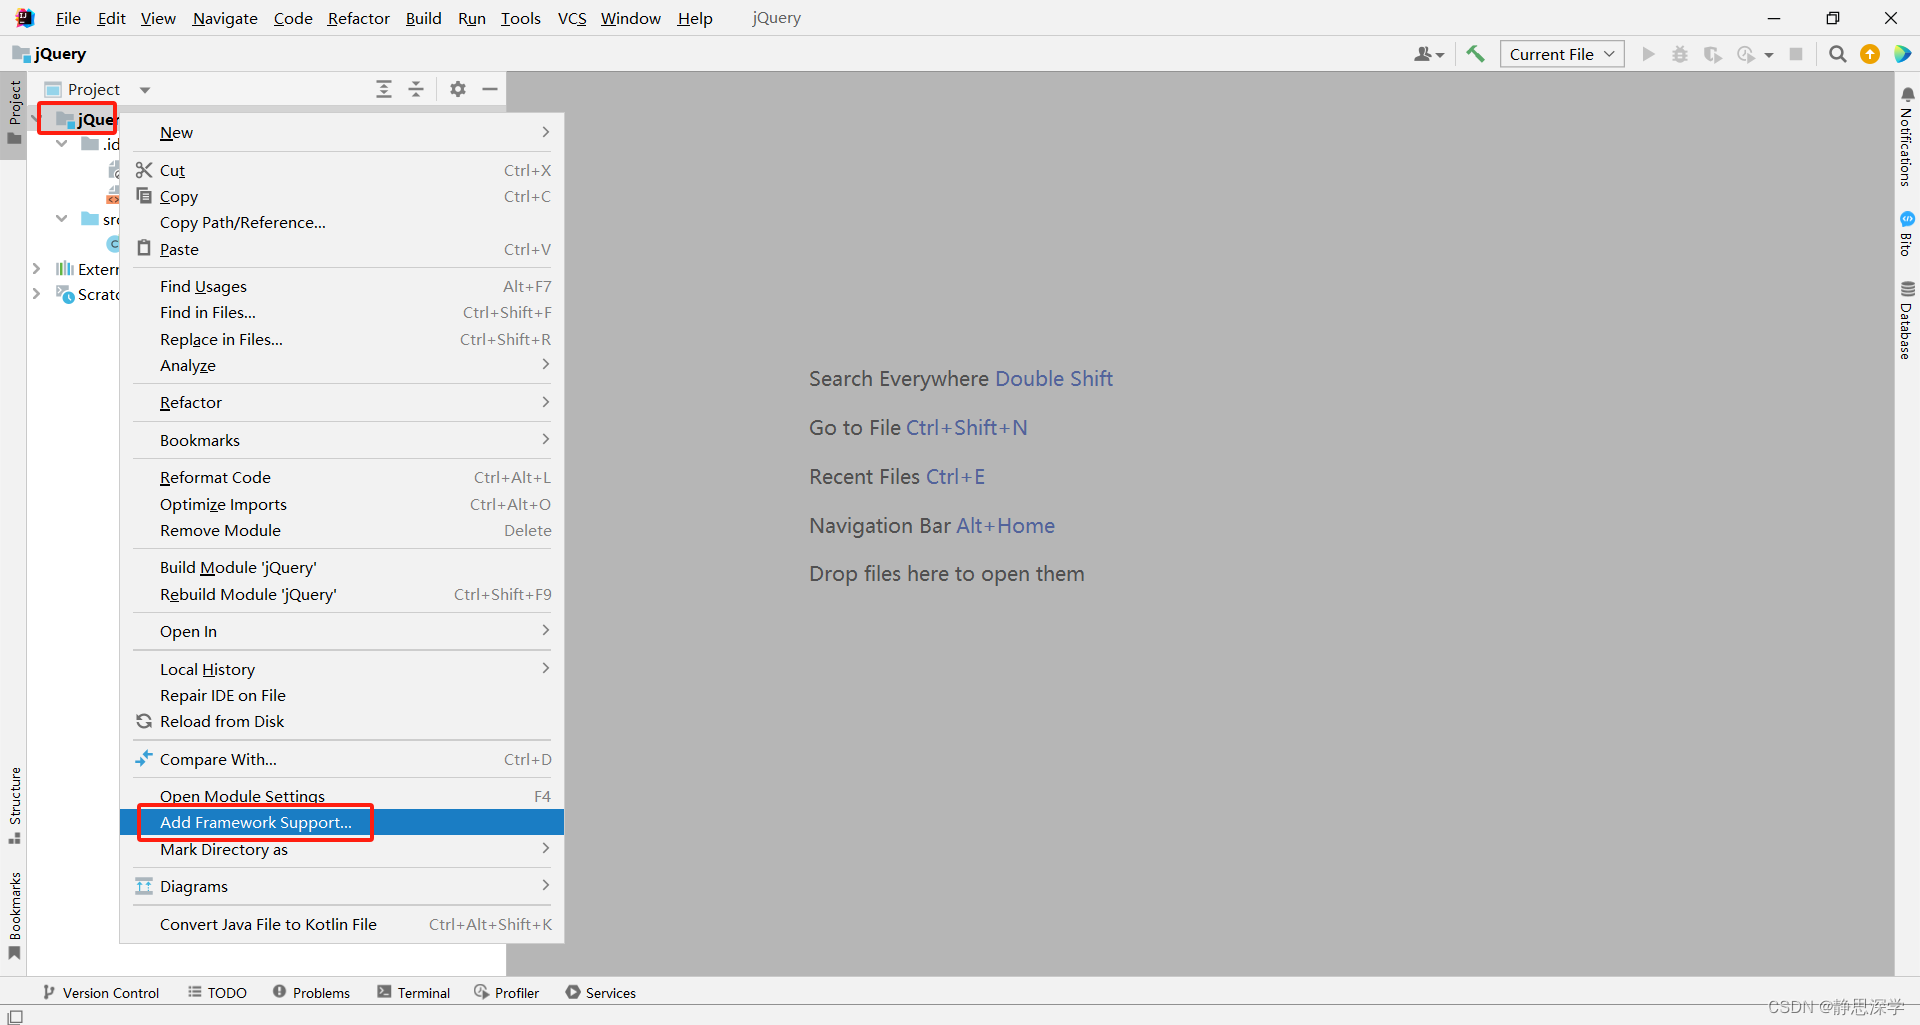The width and height of the screenshot is (1920, 1025).
Task: Open the Refactor submenu in context menu
Action: click(343, 402)
